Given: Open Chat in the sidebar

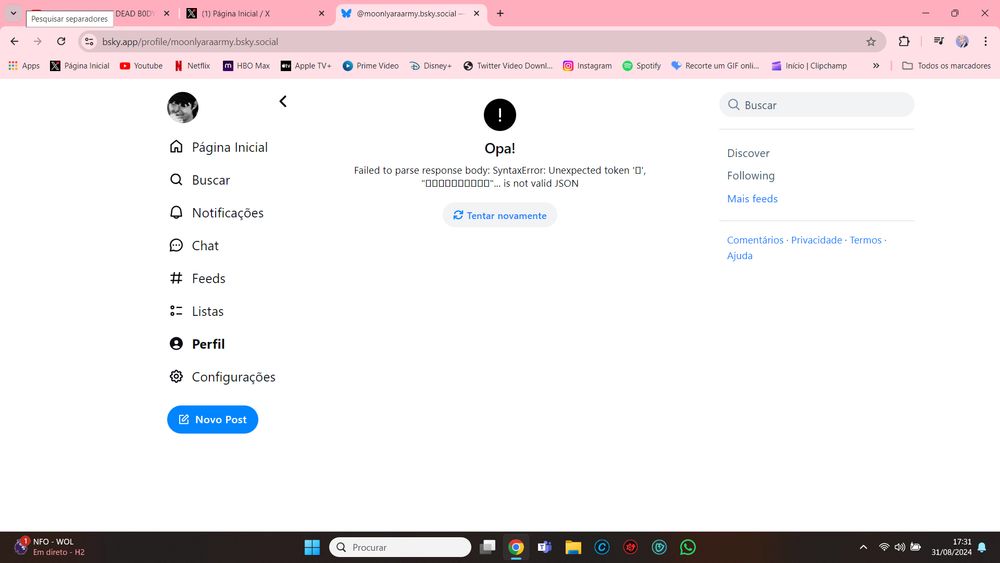Looking at the screenshot, I should [194, 245].
